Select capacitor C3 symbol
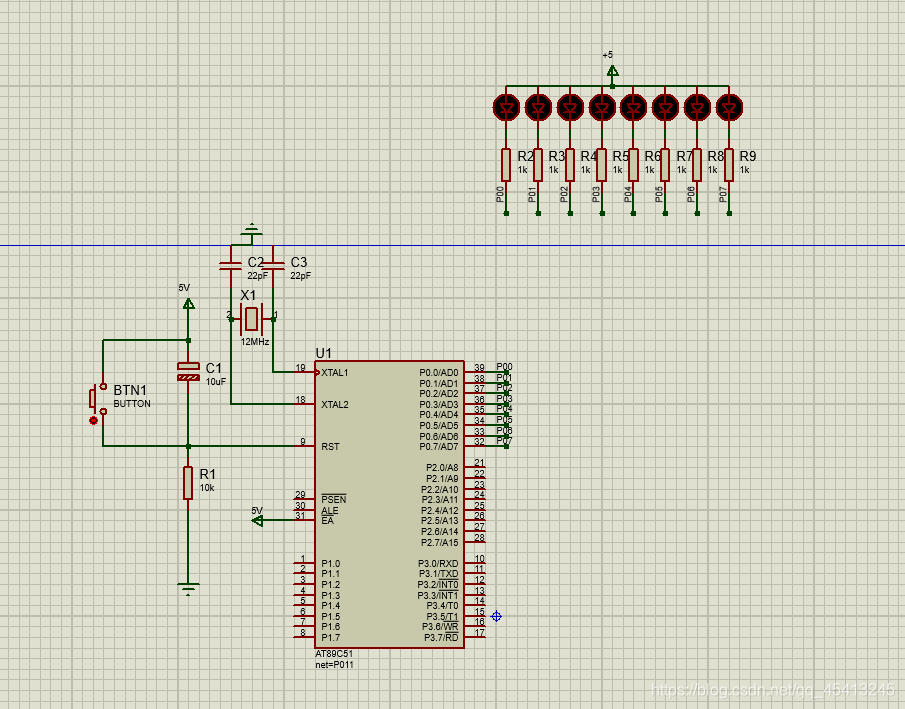Screen dimensions: 905x709 [273, 266]
